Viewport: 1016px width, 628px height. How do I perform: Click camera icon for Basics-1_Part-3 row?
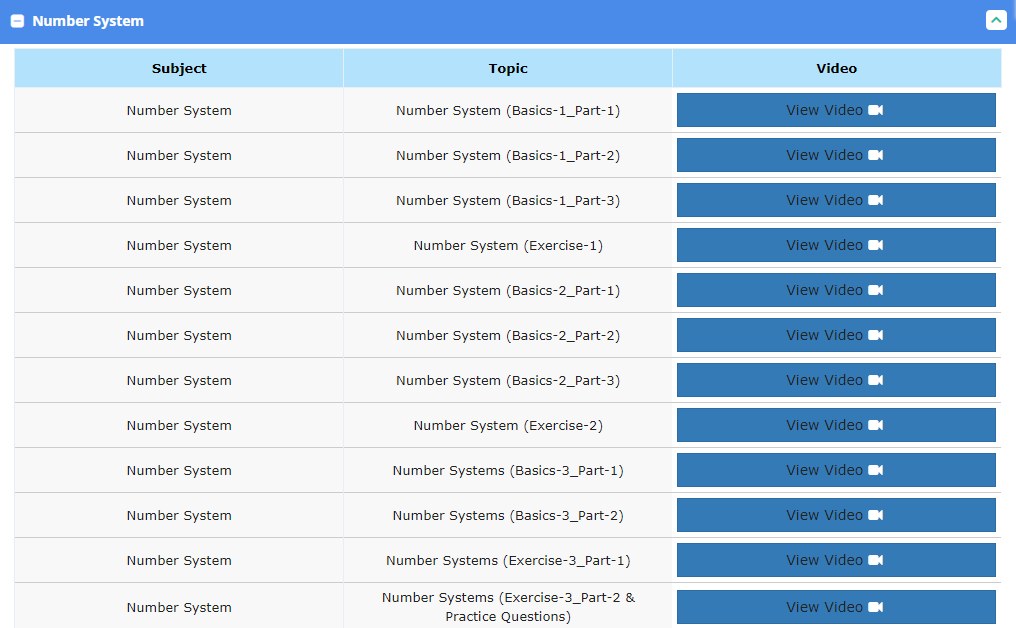pyautogui.click(x=875, y=200)
